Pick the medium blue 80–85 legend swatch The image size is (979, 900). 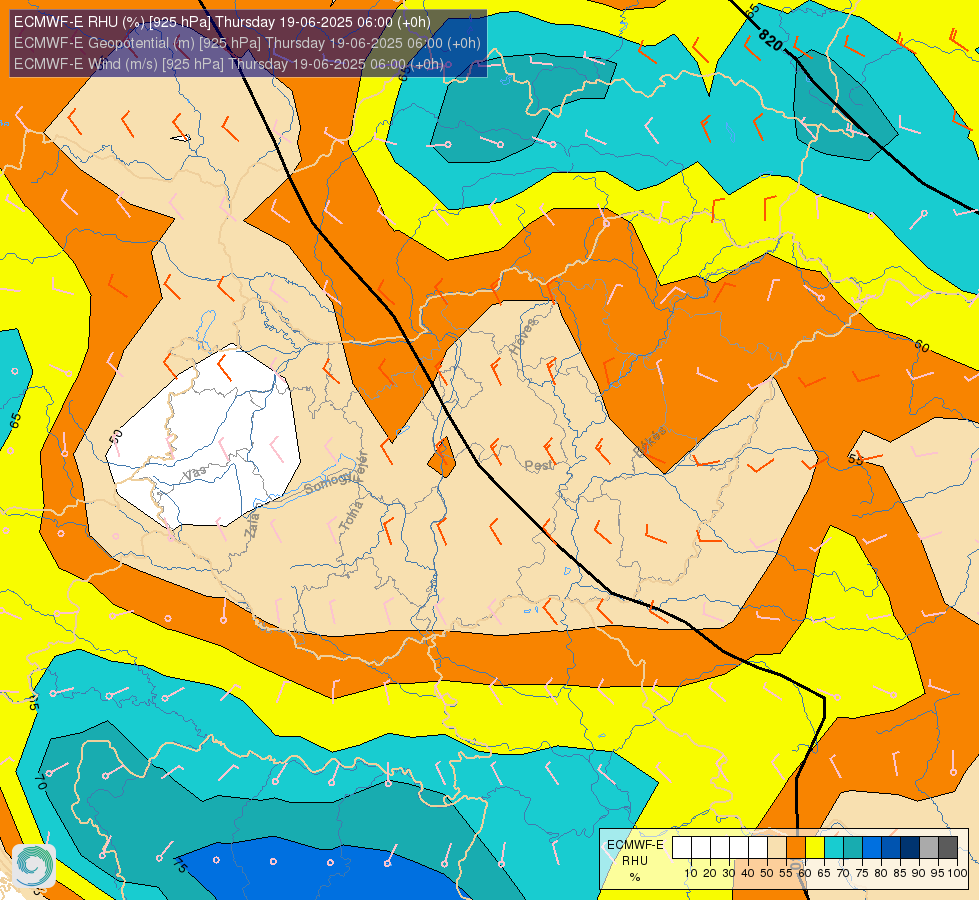[891, 848]
